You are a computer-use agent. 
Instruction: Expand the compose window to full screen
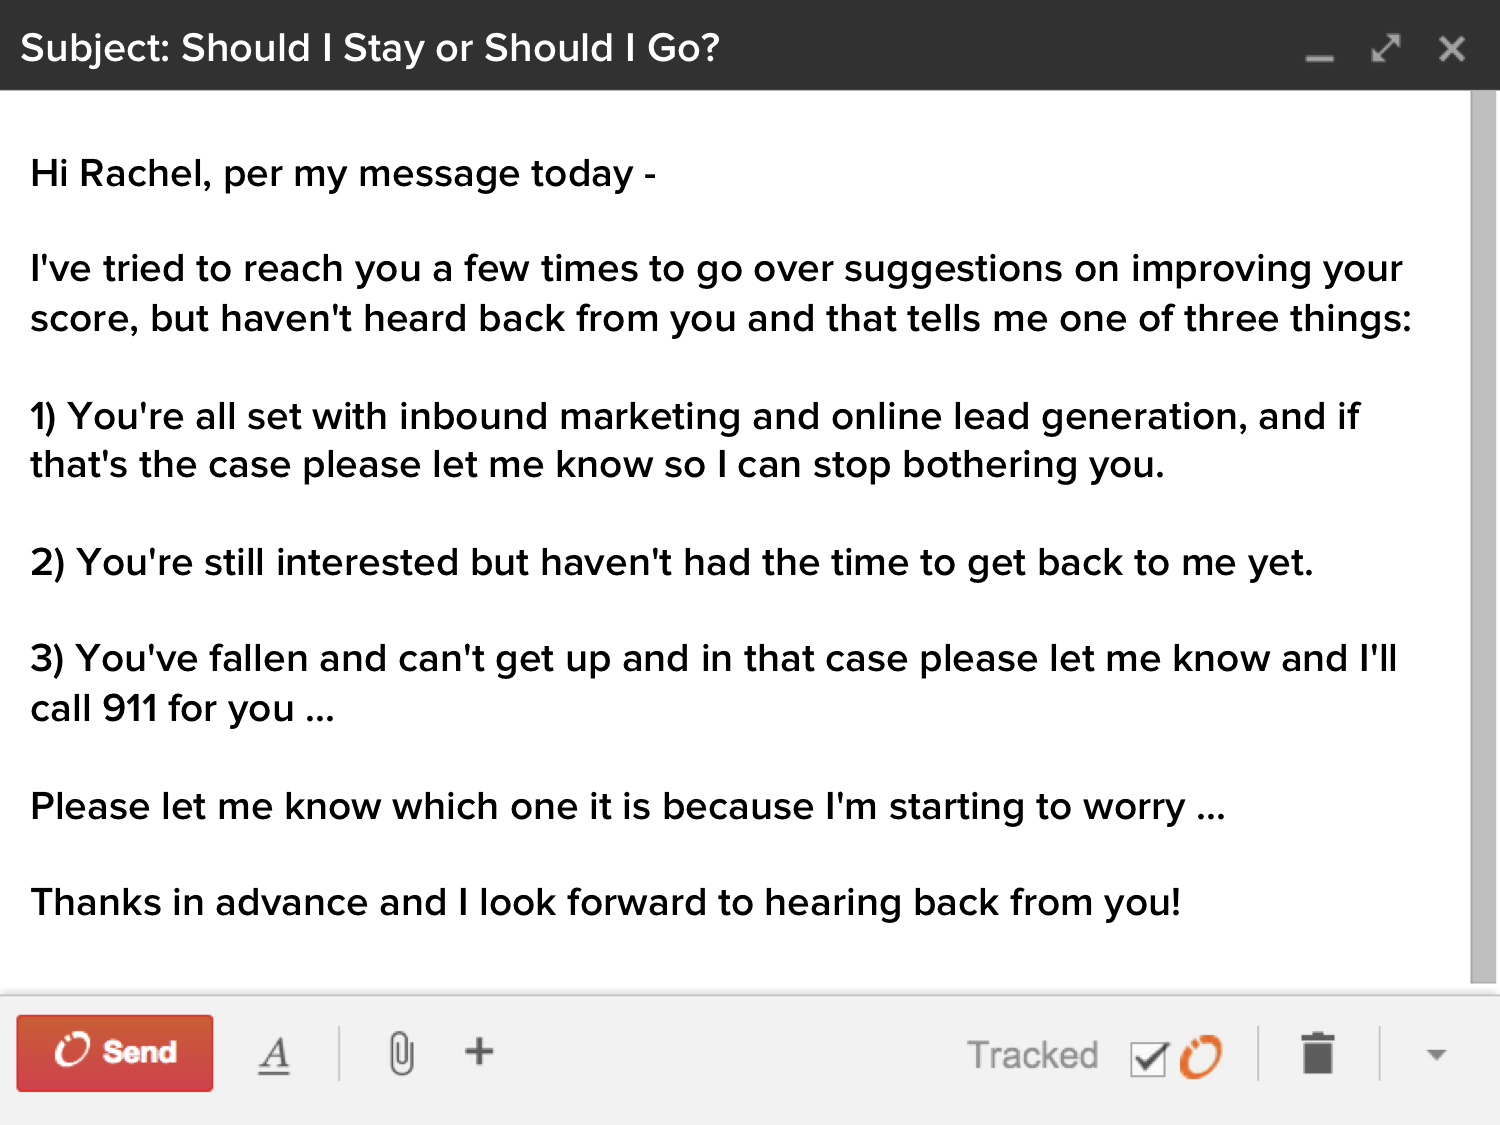coord(1386,48)
